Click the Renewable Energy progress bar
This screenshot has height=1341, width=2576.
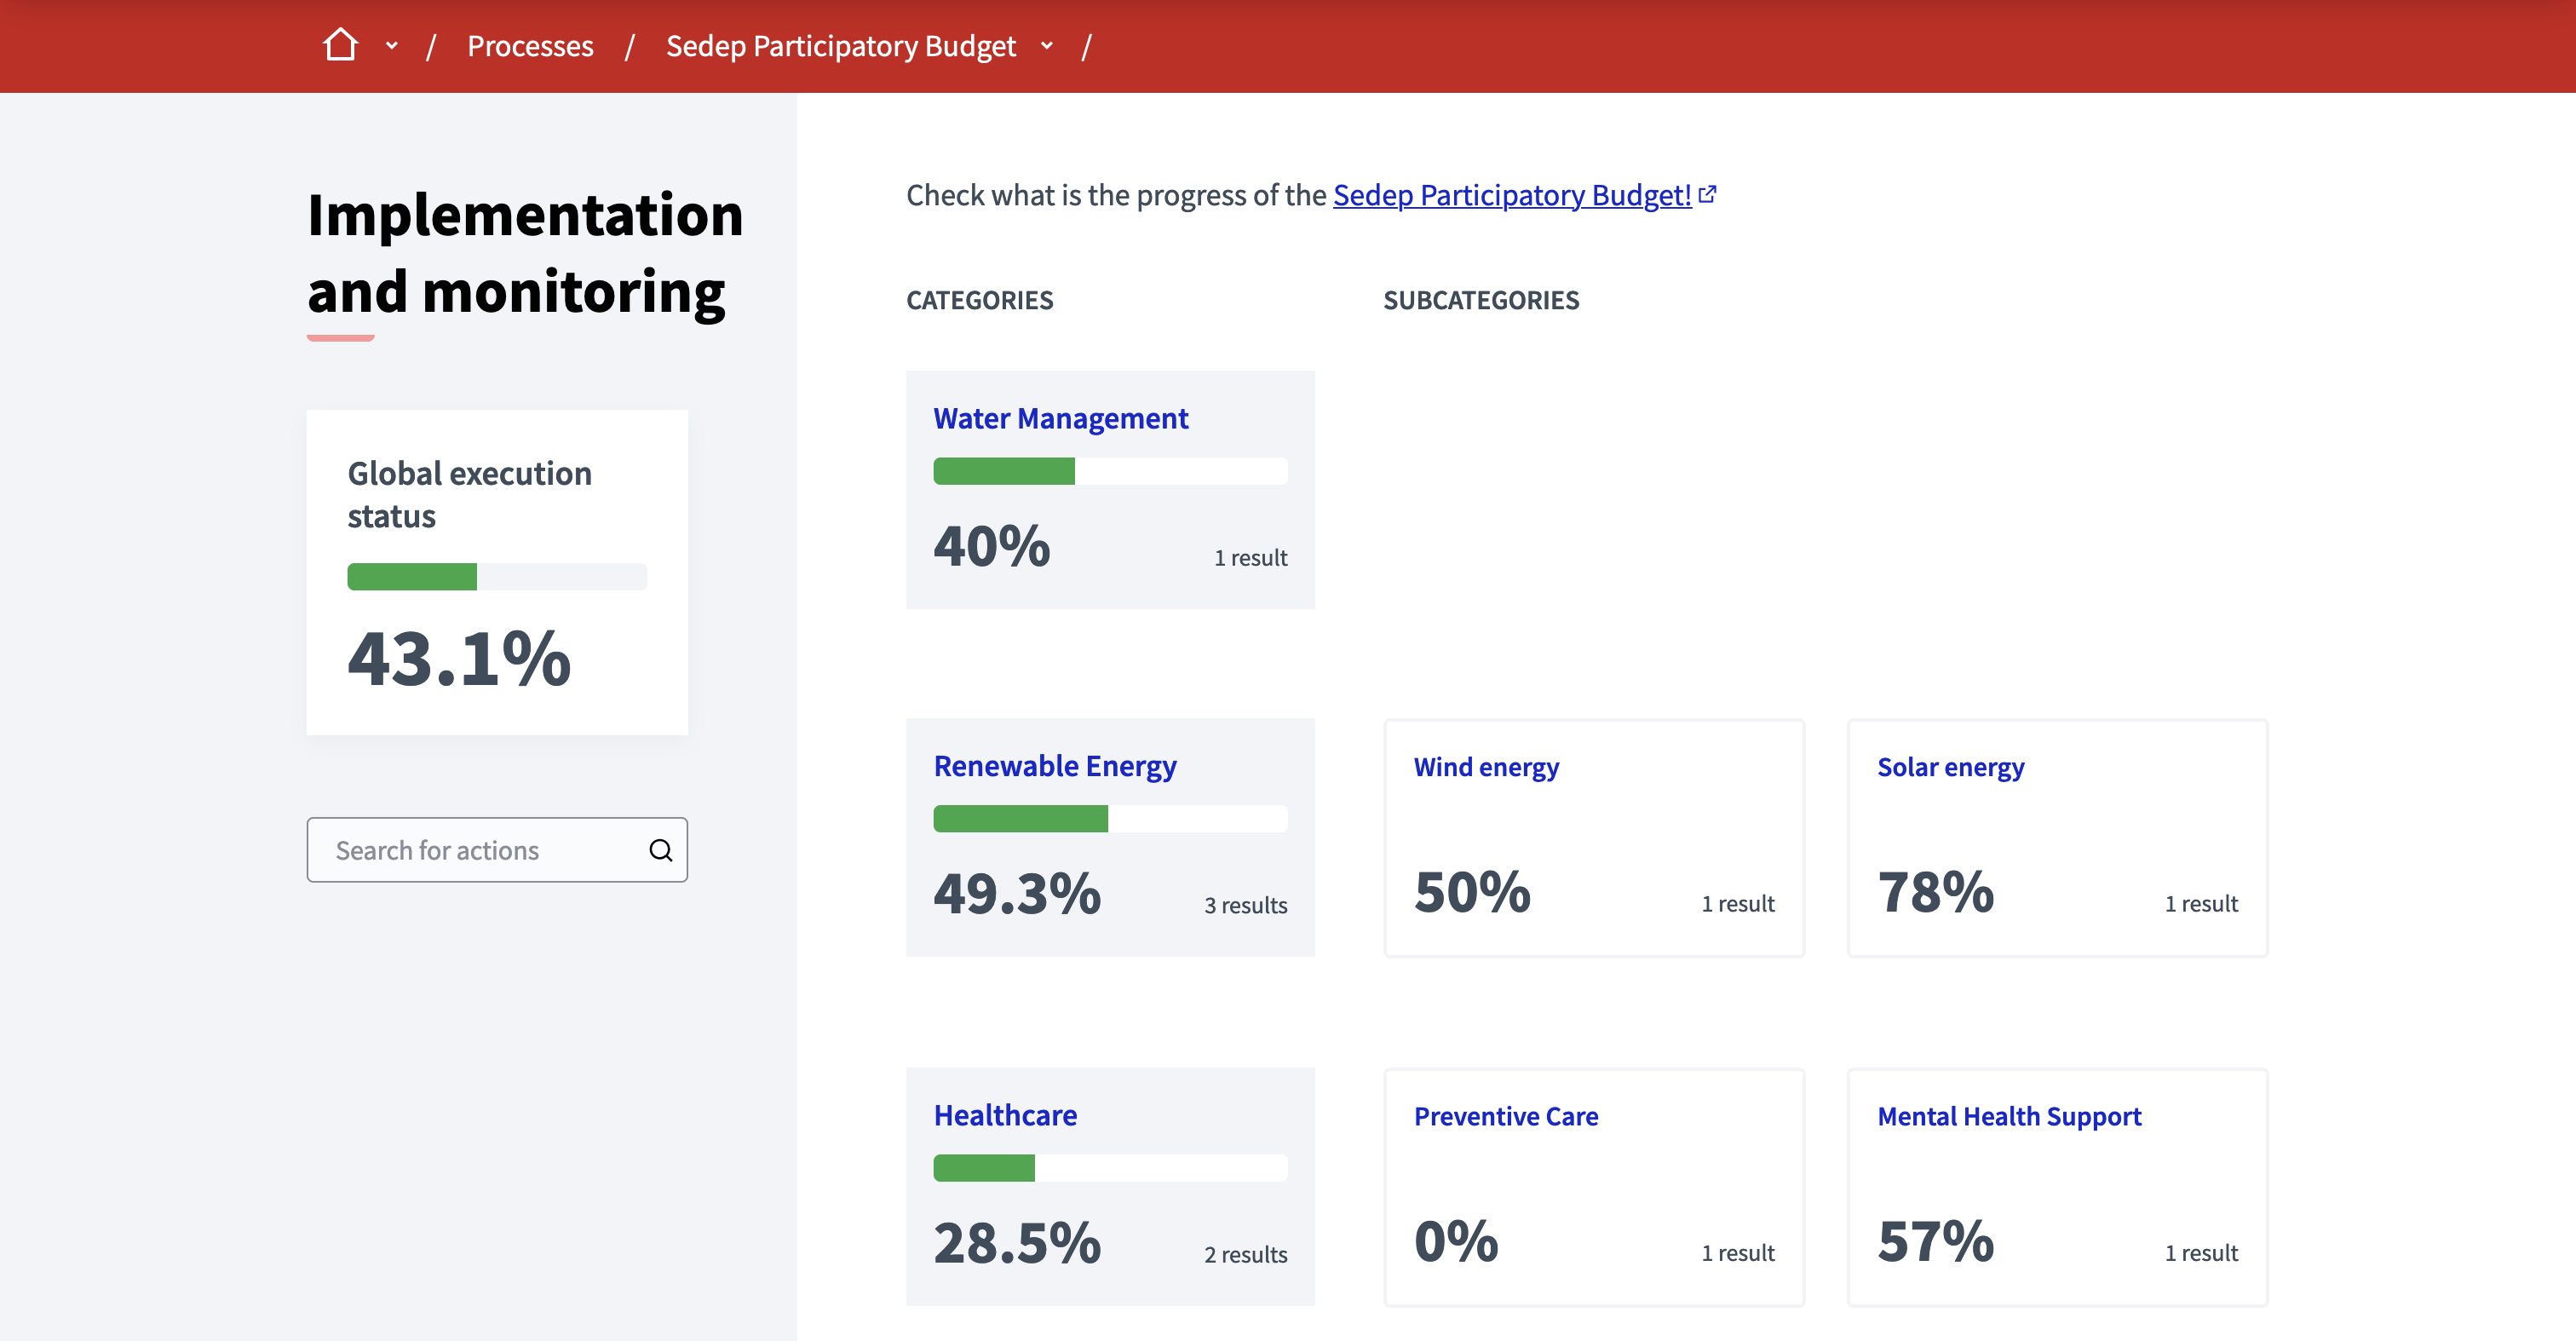(1110, 819)
